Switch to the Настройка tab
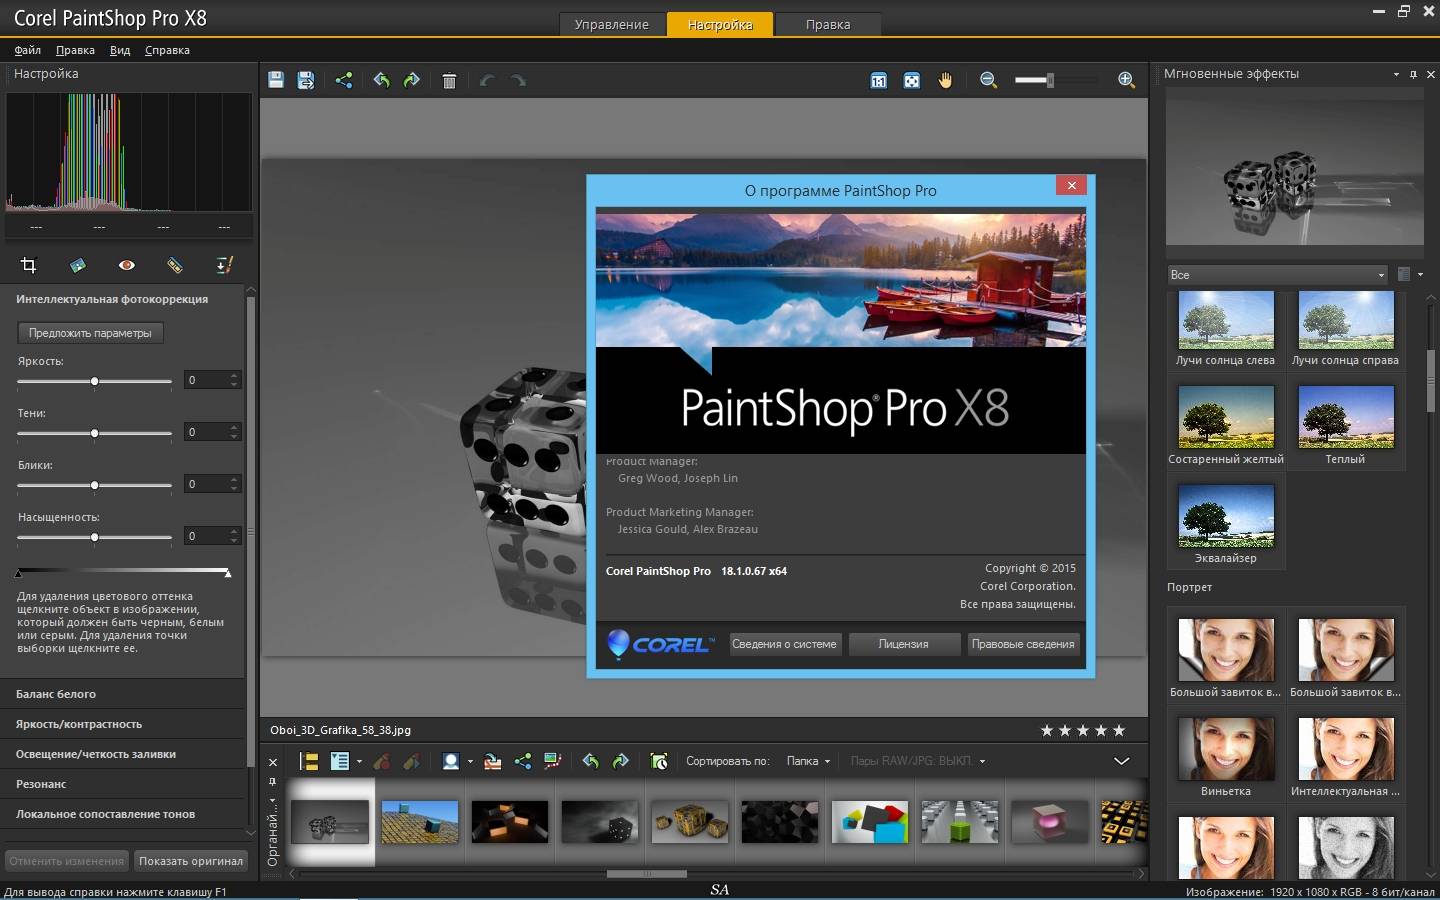 point(720,24)
